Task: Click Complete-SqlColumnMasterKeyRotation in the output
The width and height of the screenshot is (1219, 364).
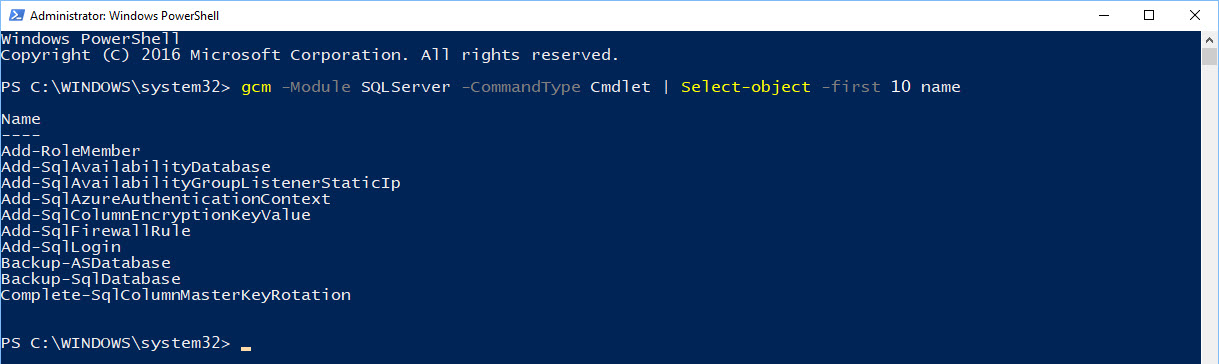Action: 176,295
